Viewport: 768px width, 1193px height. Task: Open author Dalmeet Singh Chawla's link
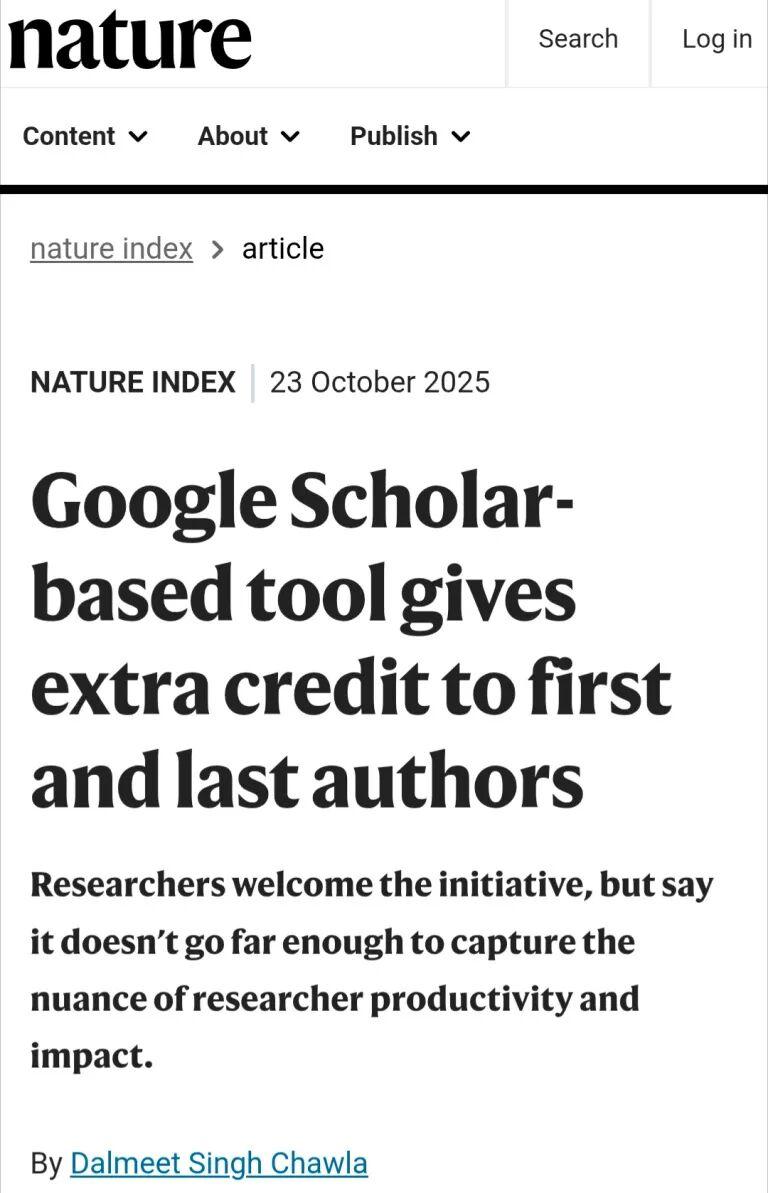pyautogui.click(x=219, y=1163)
